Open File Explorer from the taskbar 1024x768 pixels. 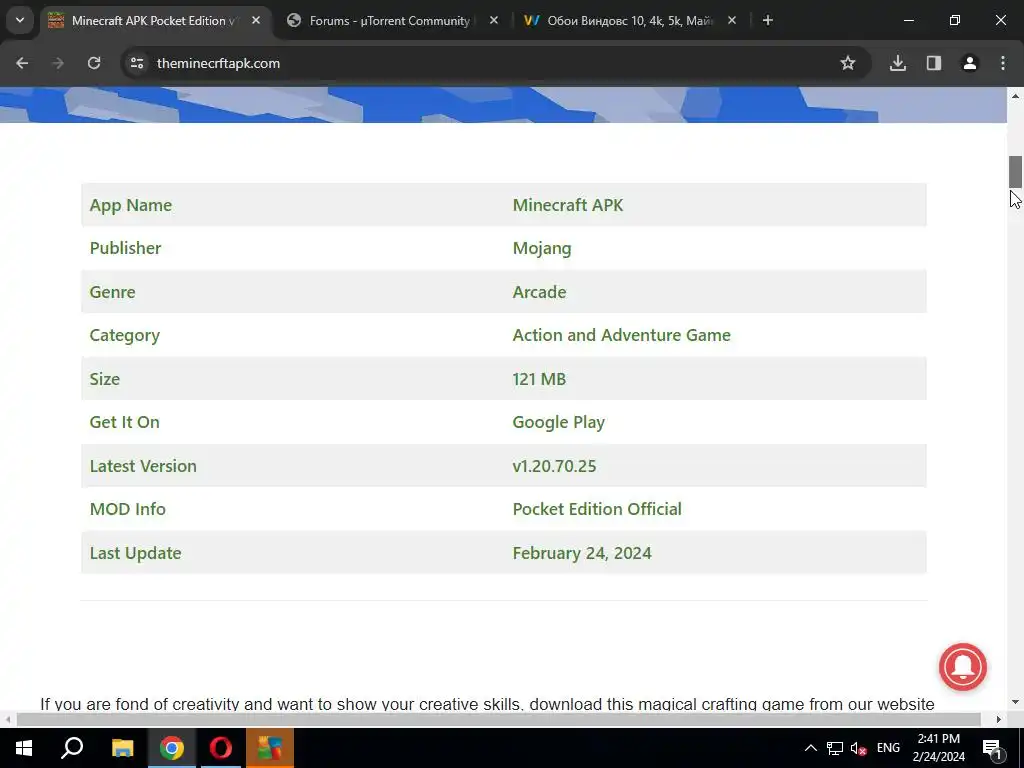point(122,748)
